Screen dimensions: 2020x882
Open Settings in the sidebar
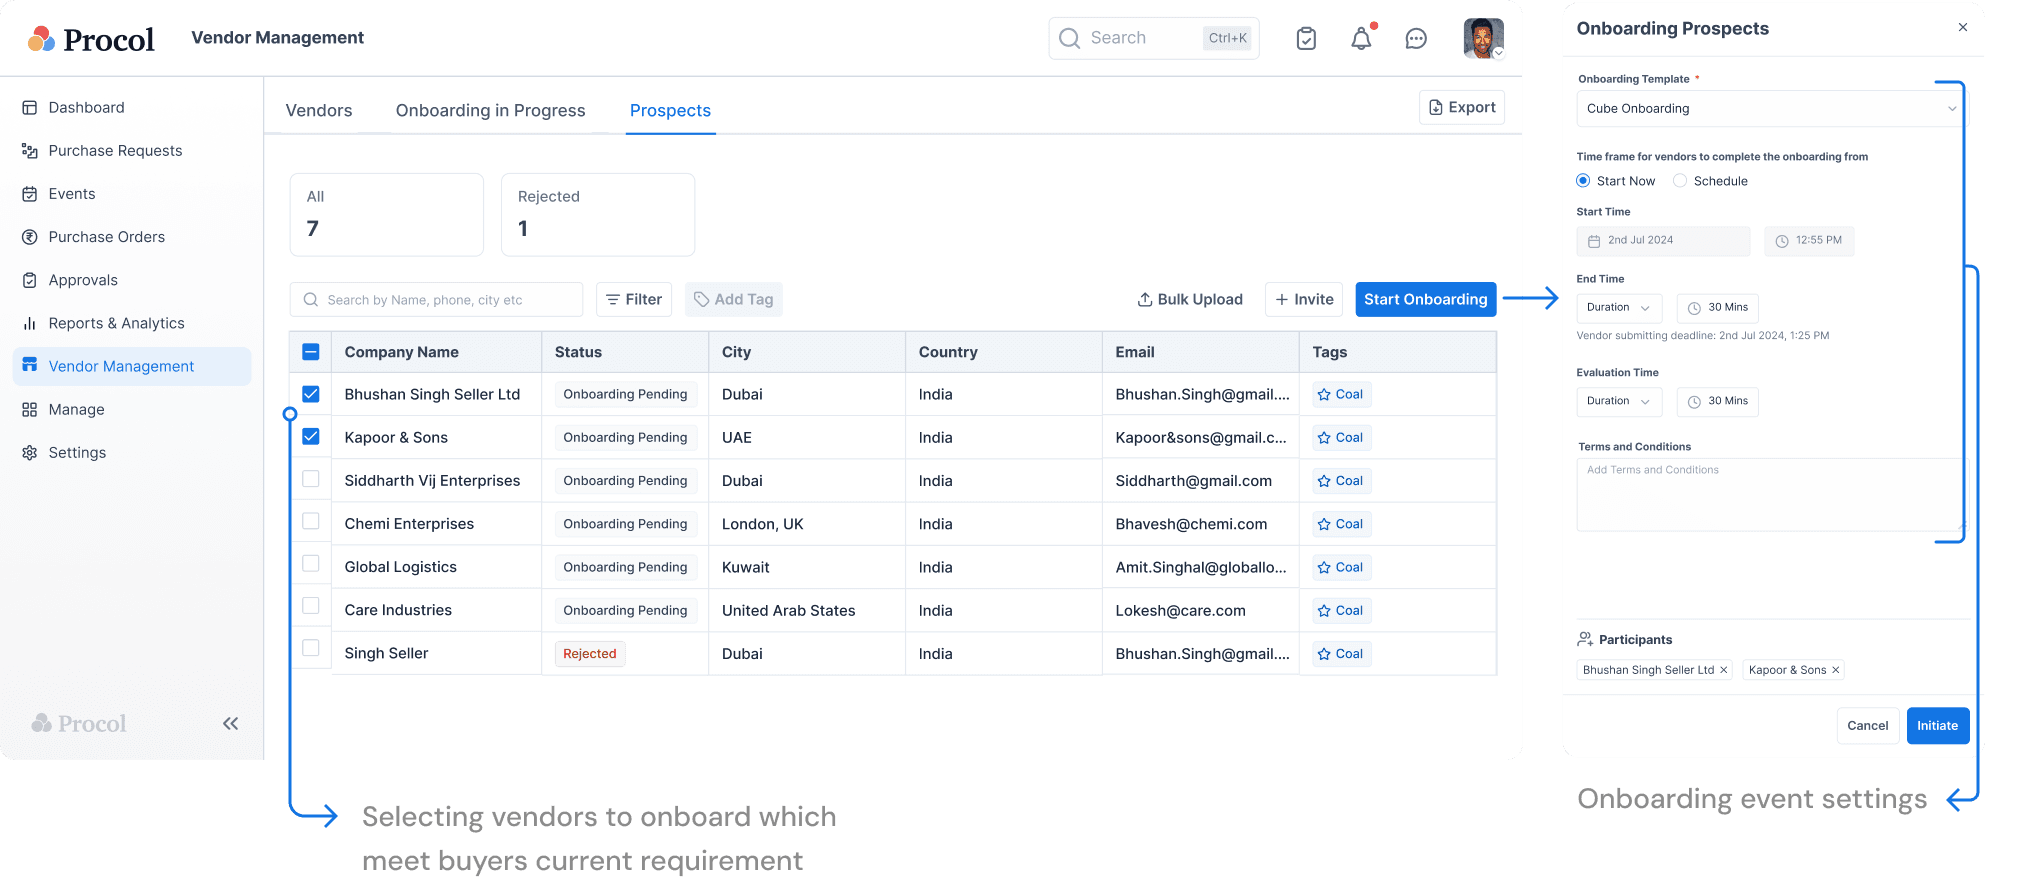[64, 453]
